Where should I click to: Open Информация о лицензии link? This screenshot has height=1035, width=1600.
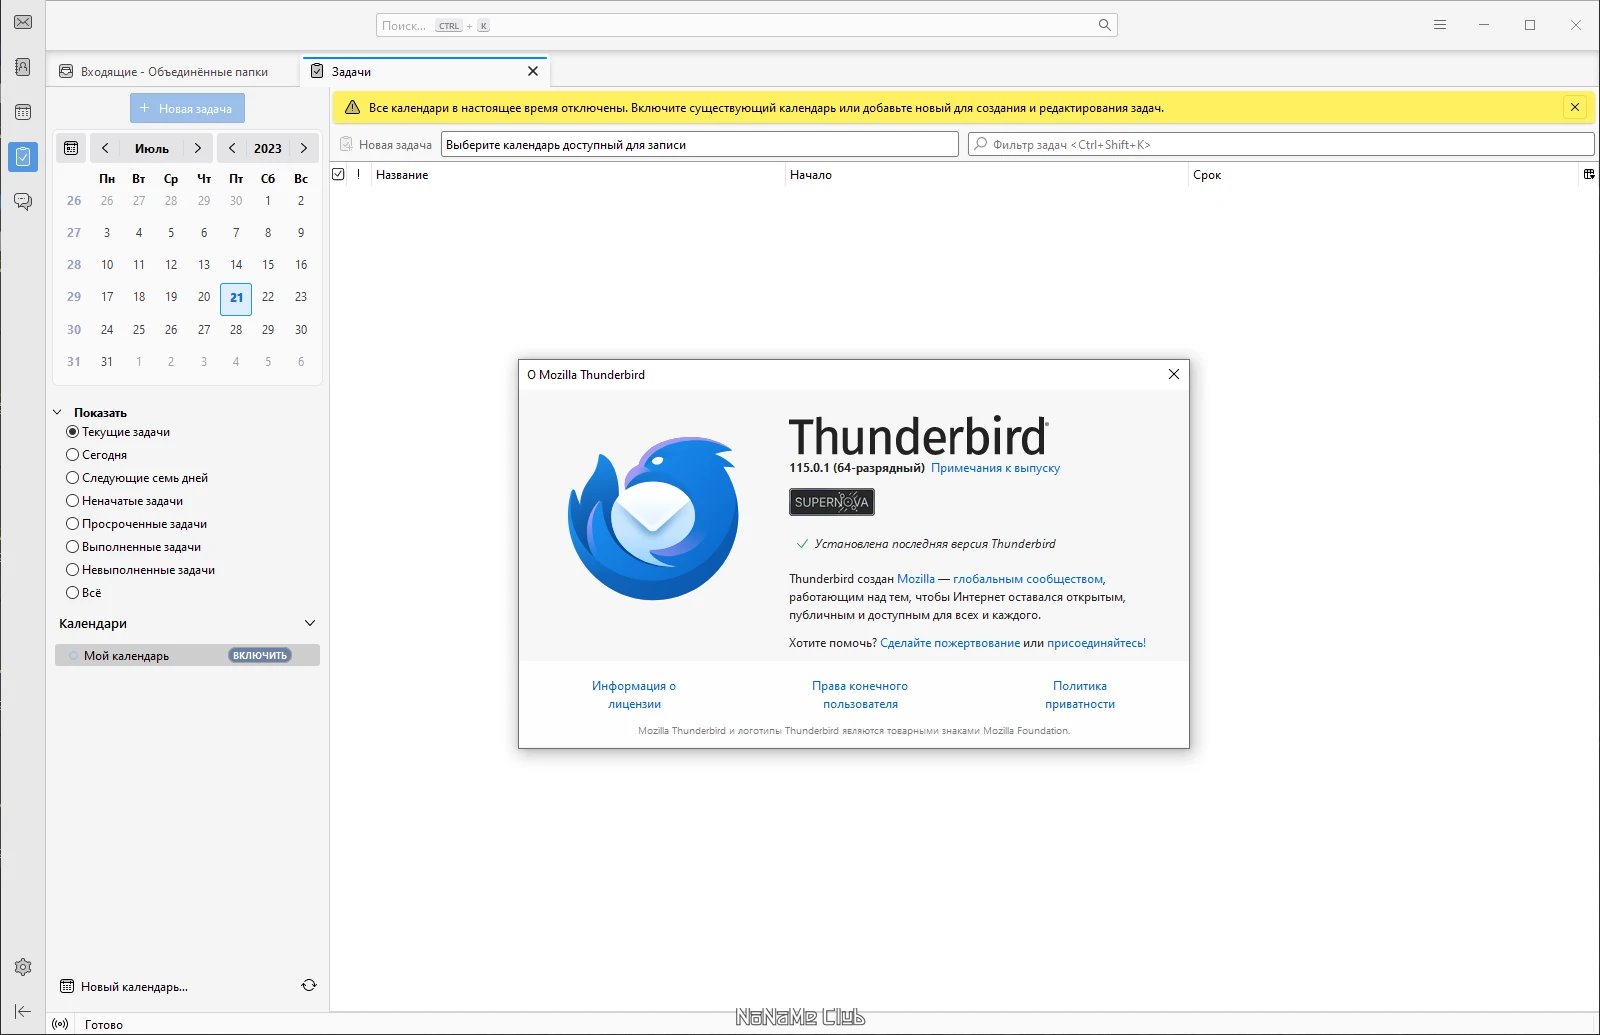pyautogui.click(x=634, y=695)
